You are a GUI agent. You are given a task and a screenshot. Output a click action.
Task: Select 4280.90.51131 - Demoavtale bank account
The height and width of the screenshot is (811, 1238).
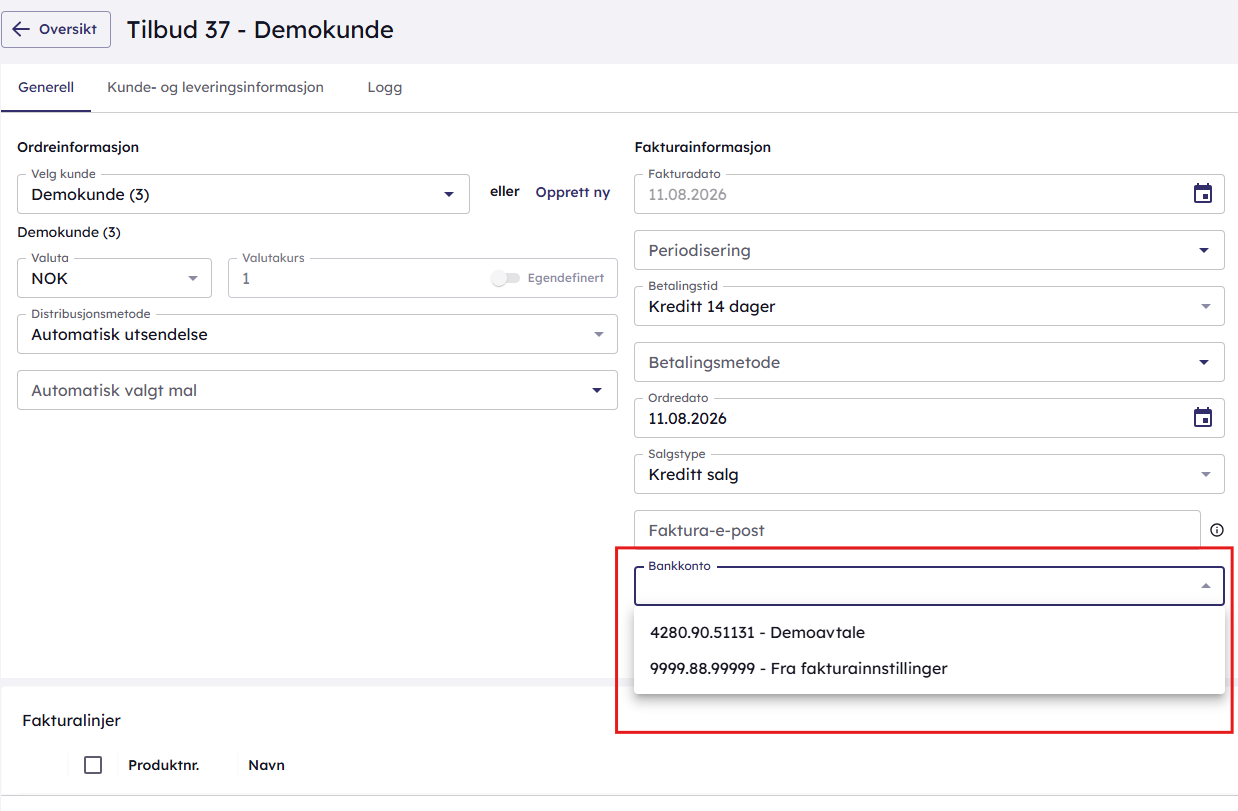tap(929, 632)
